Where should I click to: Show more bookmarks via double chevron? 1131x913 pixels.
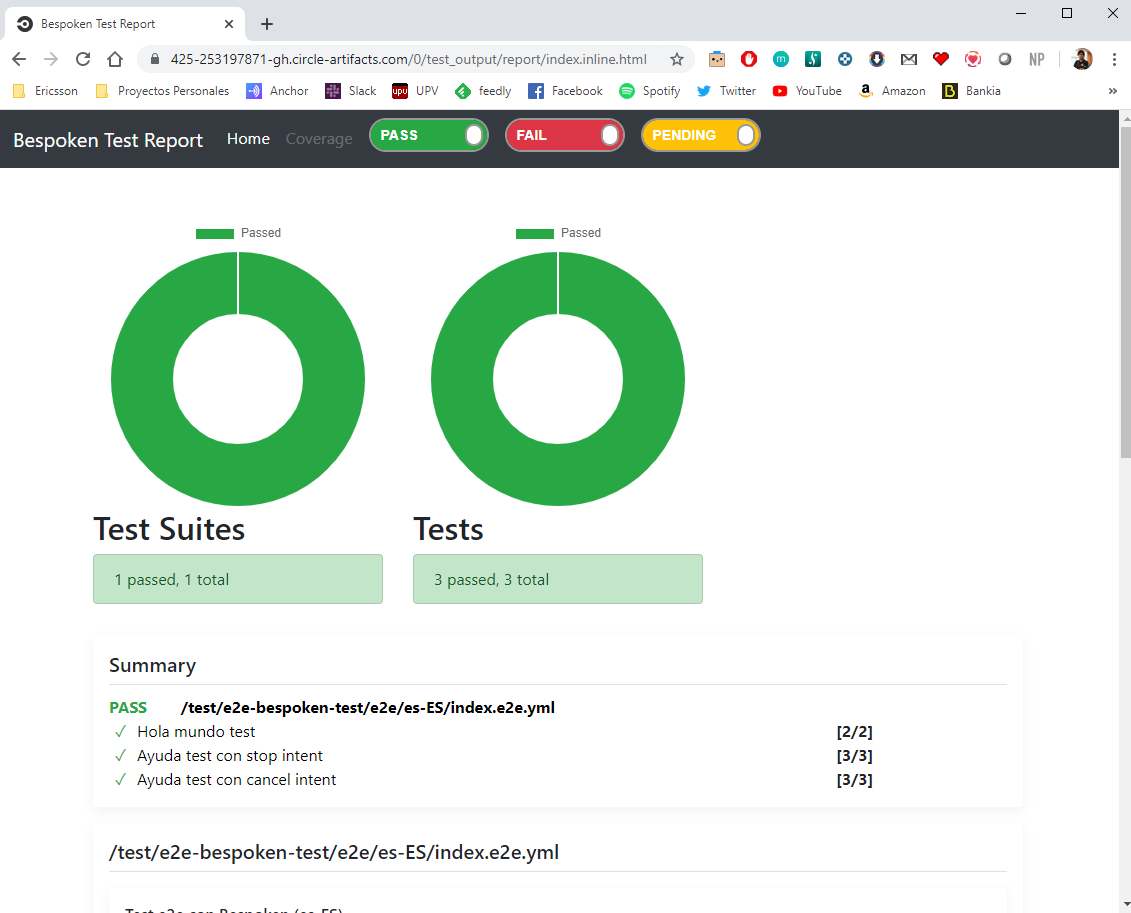pyautogui.click(x=1112, y=91)
